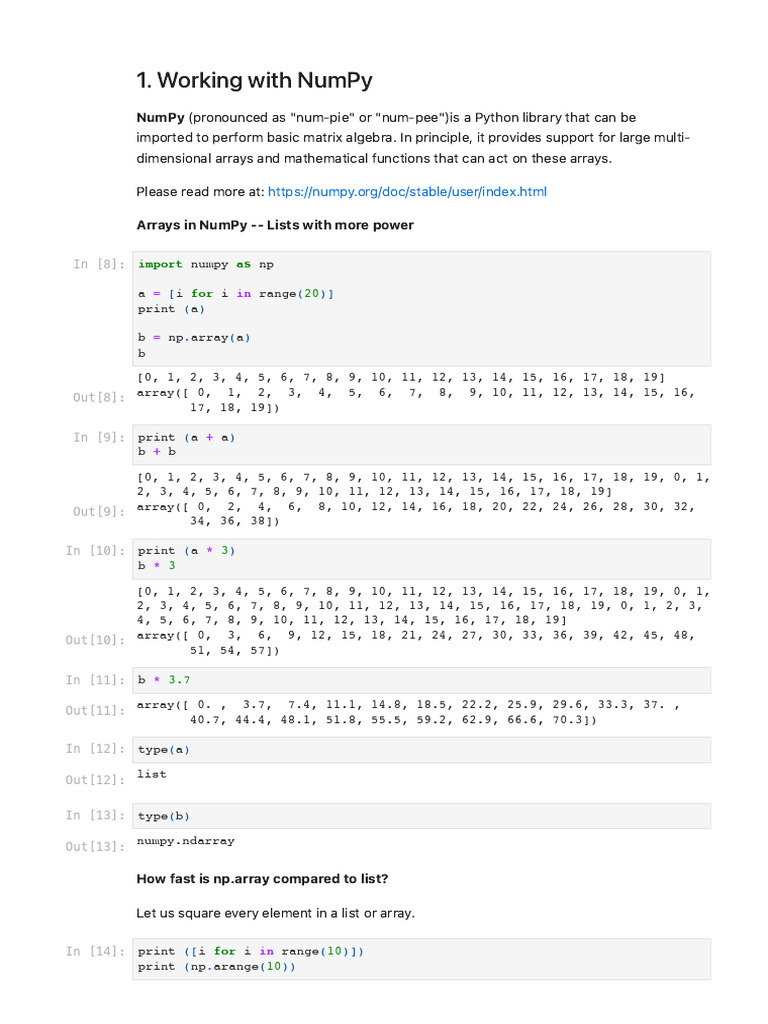This screenshot has height=1024, width=768.
Task: Focus the In [14] code cell with np.arange(10)
Action: coord(421,959)
